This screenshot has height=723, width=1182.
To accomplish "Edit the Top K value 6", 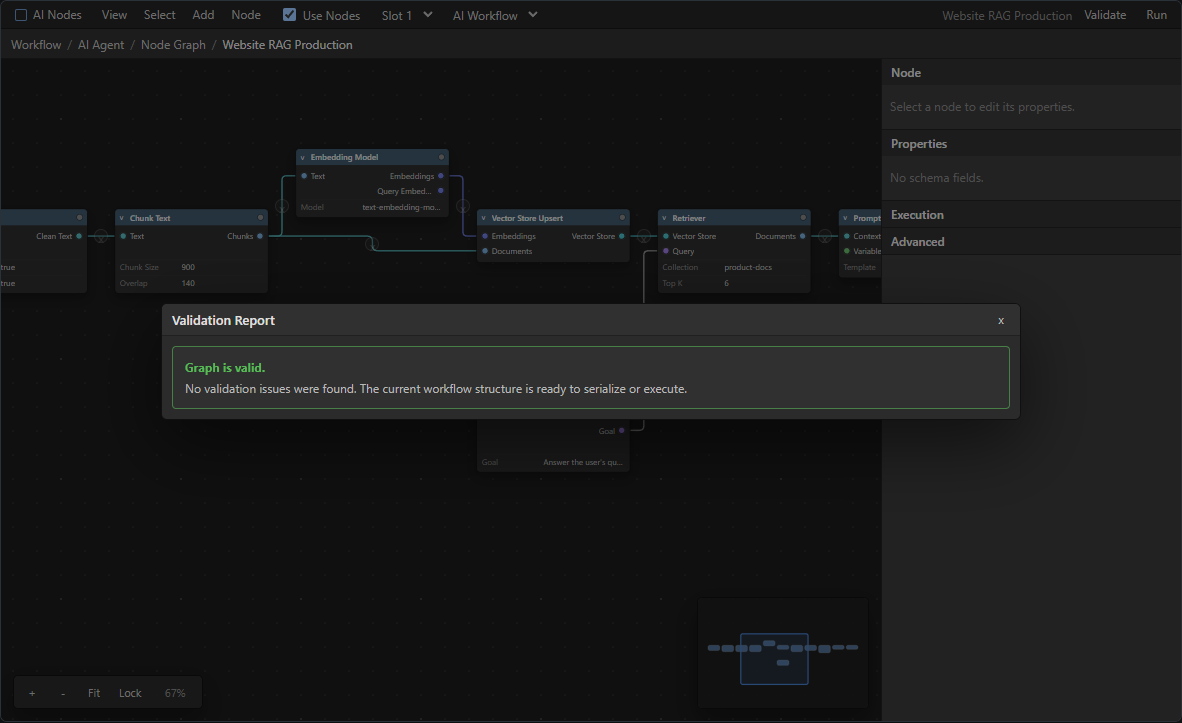I will click(727, 283).
